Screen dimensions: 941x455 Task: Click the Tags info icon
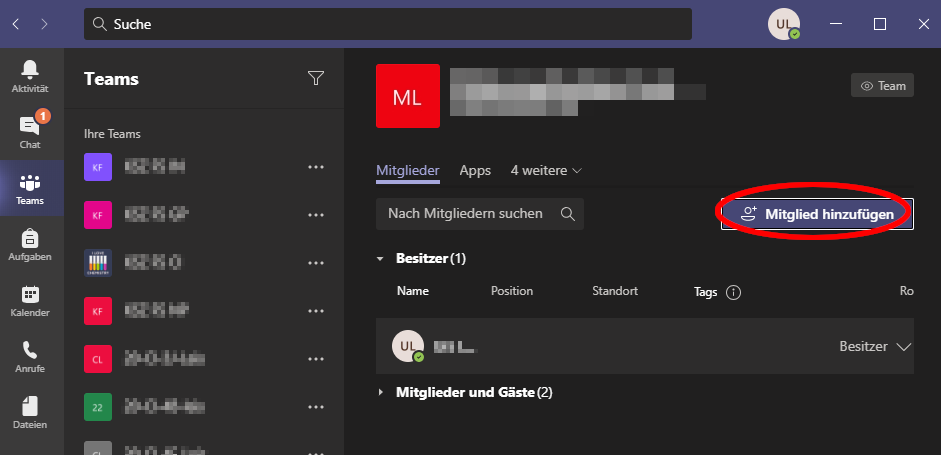pos(733,292)
